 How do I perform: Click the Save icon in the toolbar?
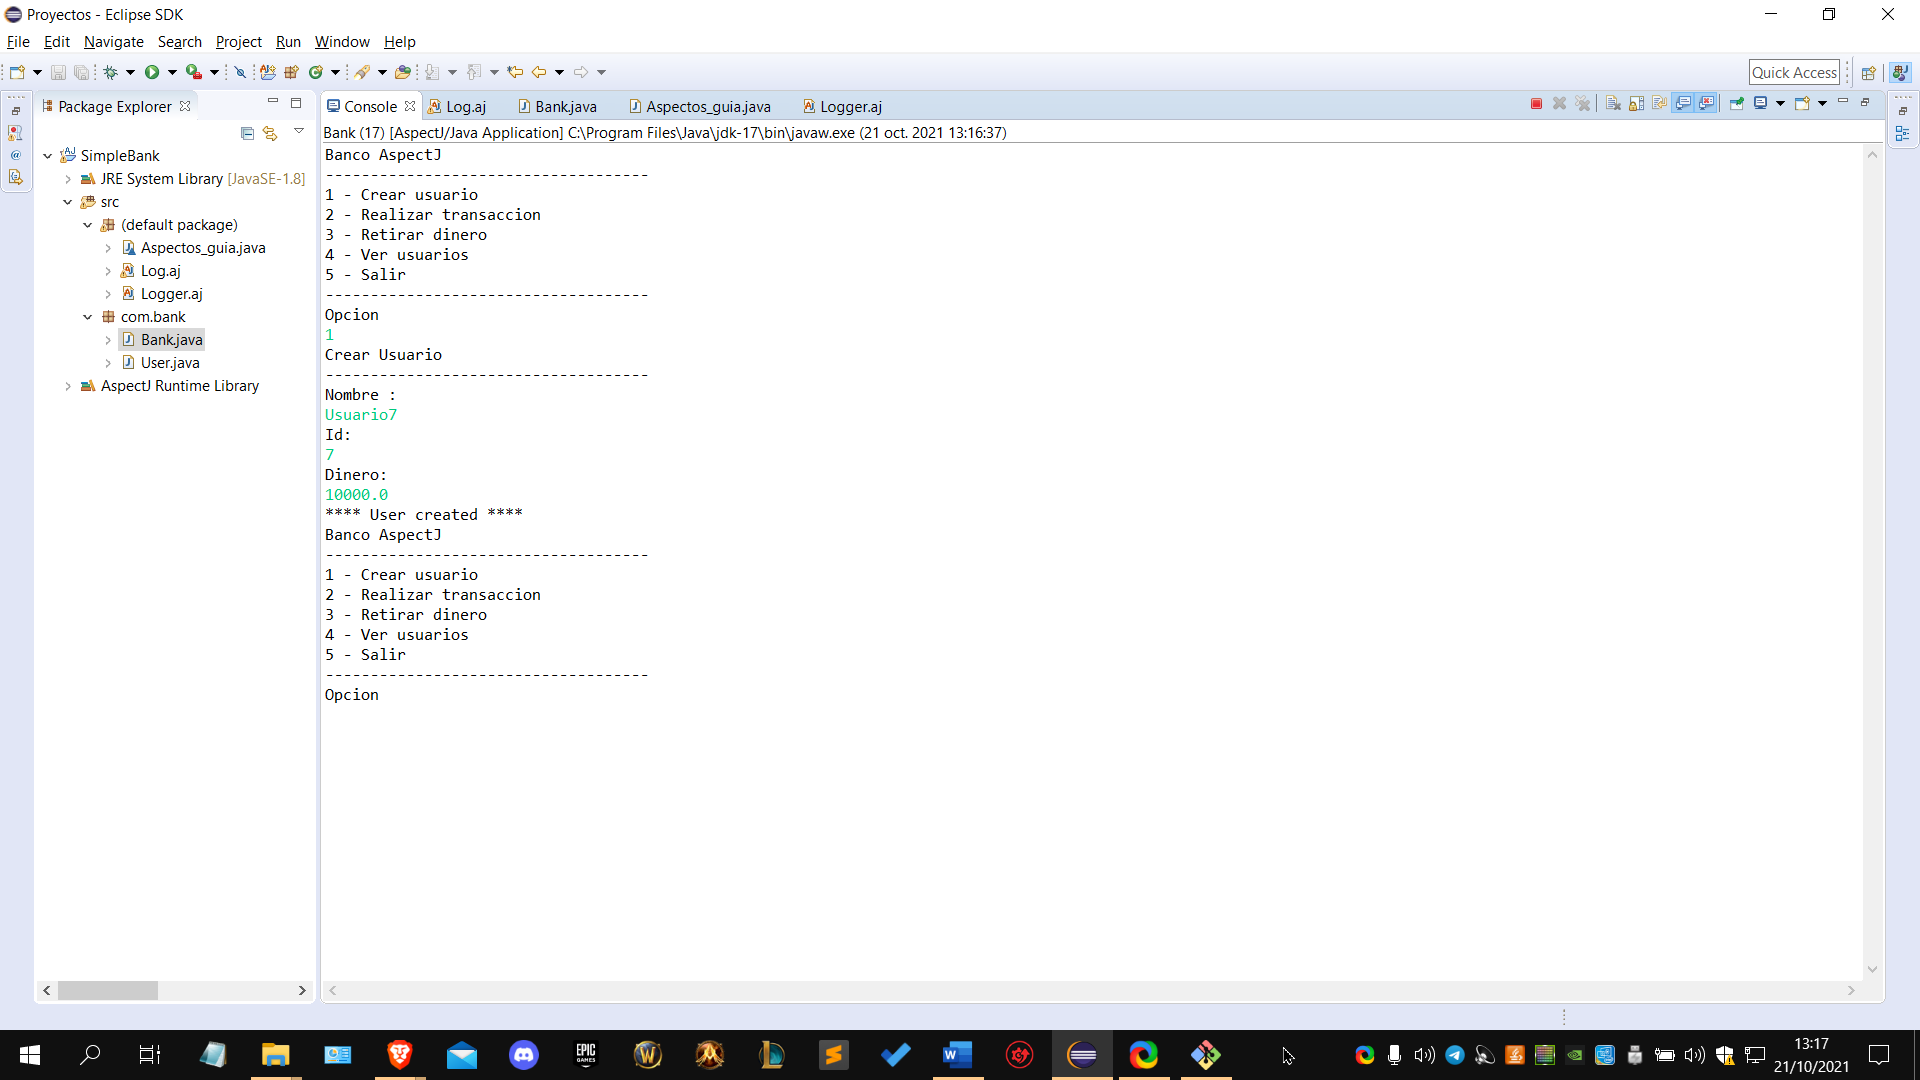[x=58, y=71]
